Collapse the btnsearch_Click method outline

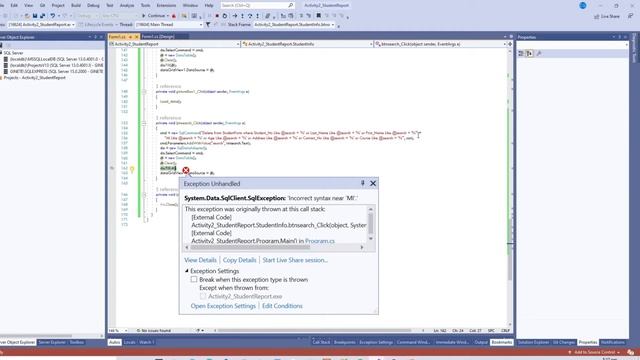point(144,123)
